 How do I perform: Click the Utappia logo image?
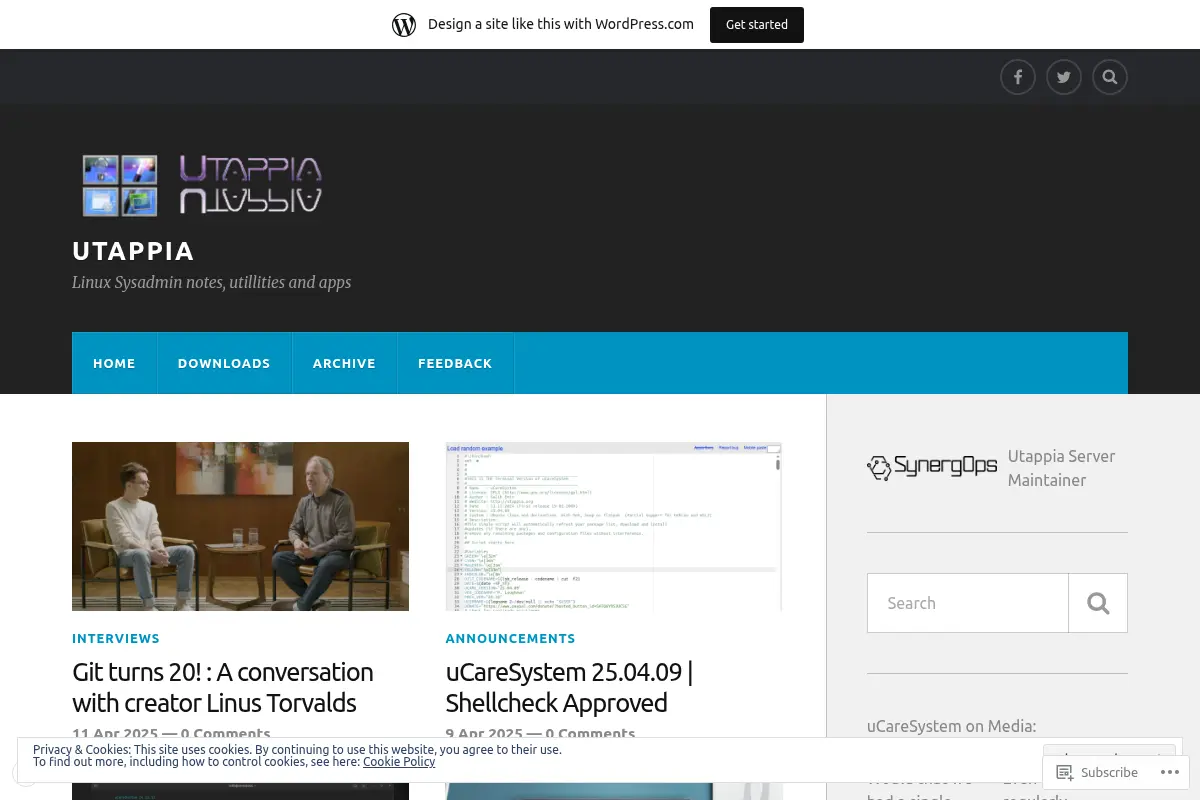click(202, 185)
